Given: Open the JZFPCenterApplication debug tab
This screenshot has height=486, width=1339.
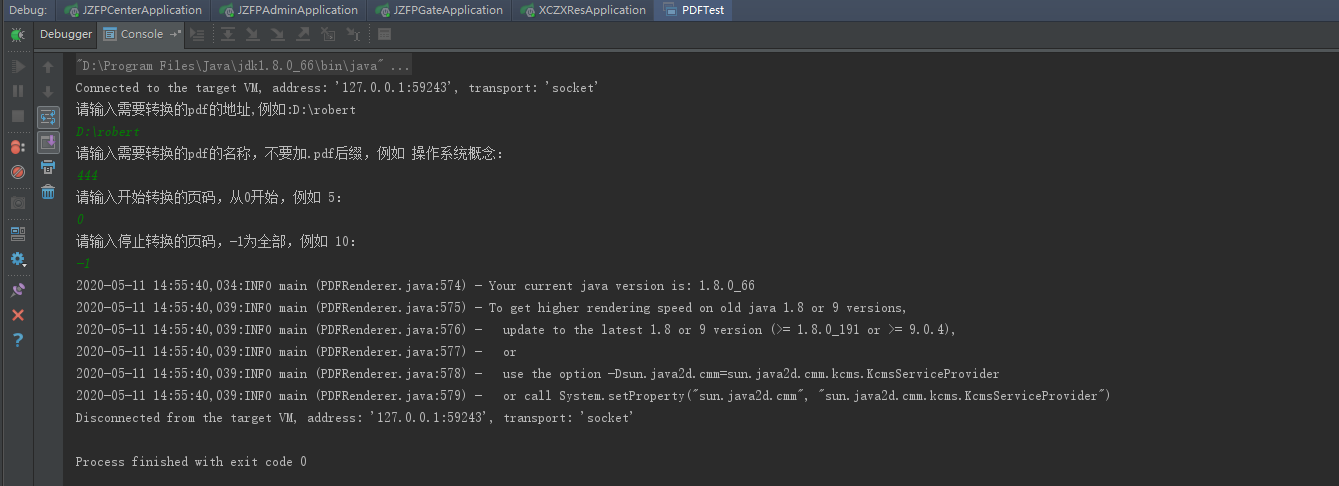Looking at the screenshot, I should tap(133, 10).
